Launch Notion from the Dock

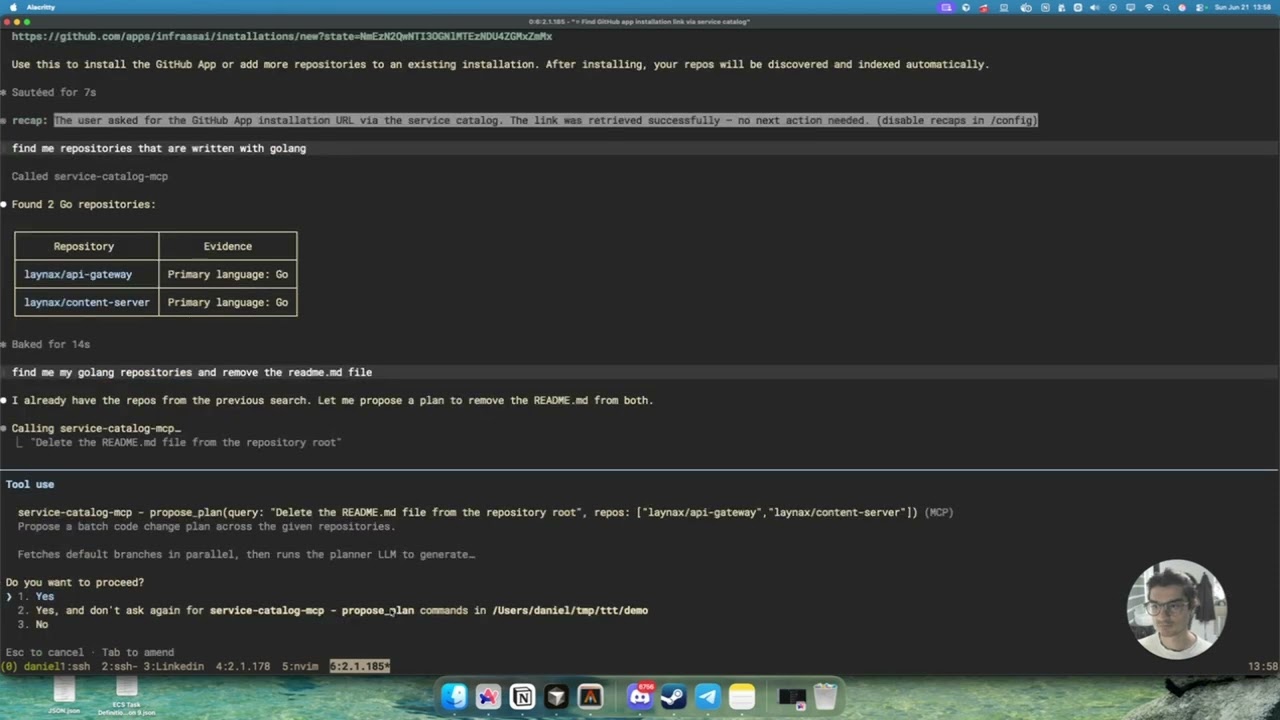pos(522,696)
